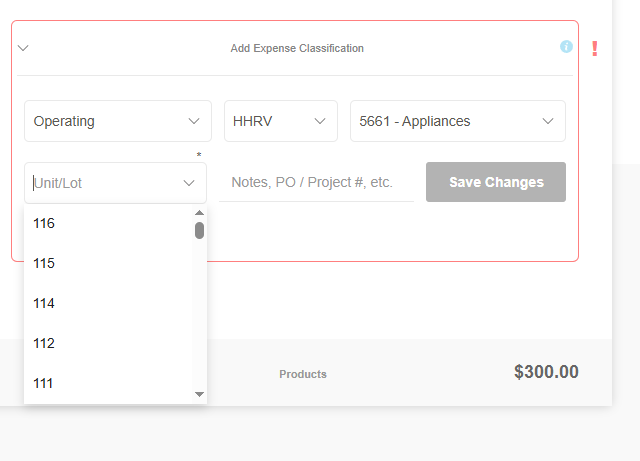Click the Unit/Lot dropdown chevron arrow
Viewport: 640px width, 461px height.
pos(189,183)
